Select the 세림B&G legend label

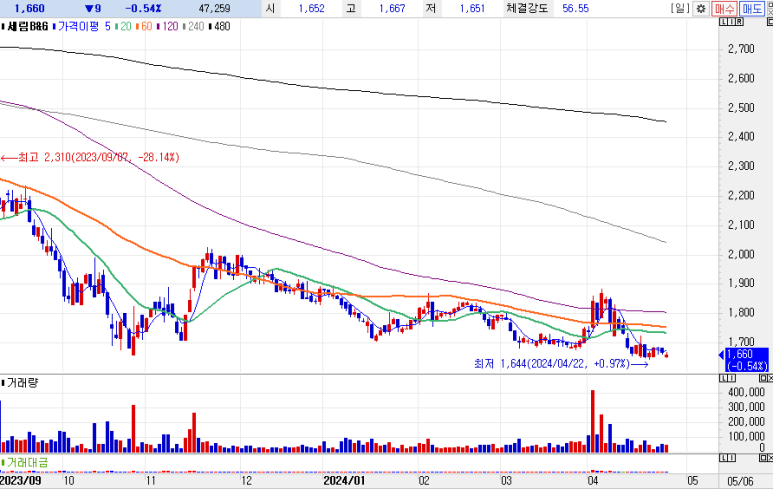coord(27,27)
